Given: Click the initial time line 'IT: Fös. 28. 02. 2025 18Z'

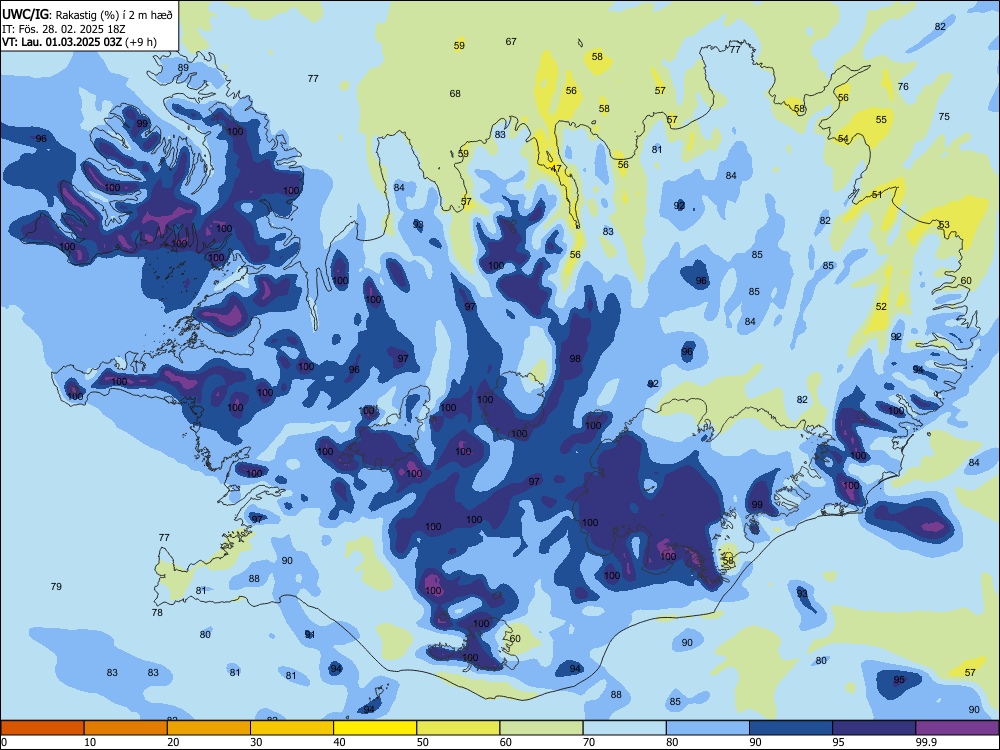Looking at the screenshot, I should (64, 29).
